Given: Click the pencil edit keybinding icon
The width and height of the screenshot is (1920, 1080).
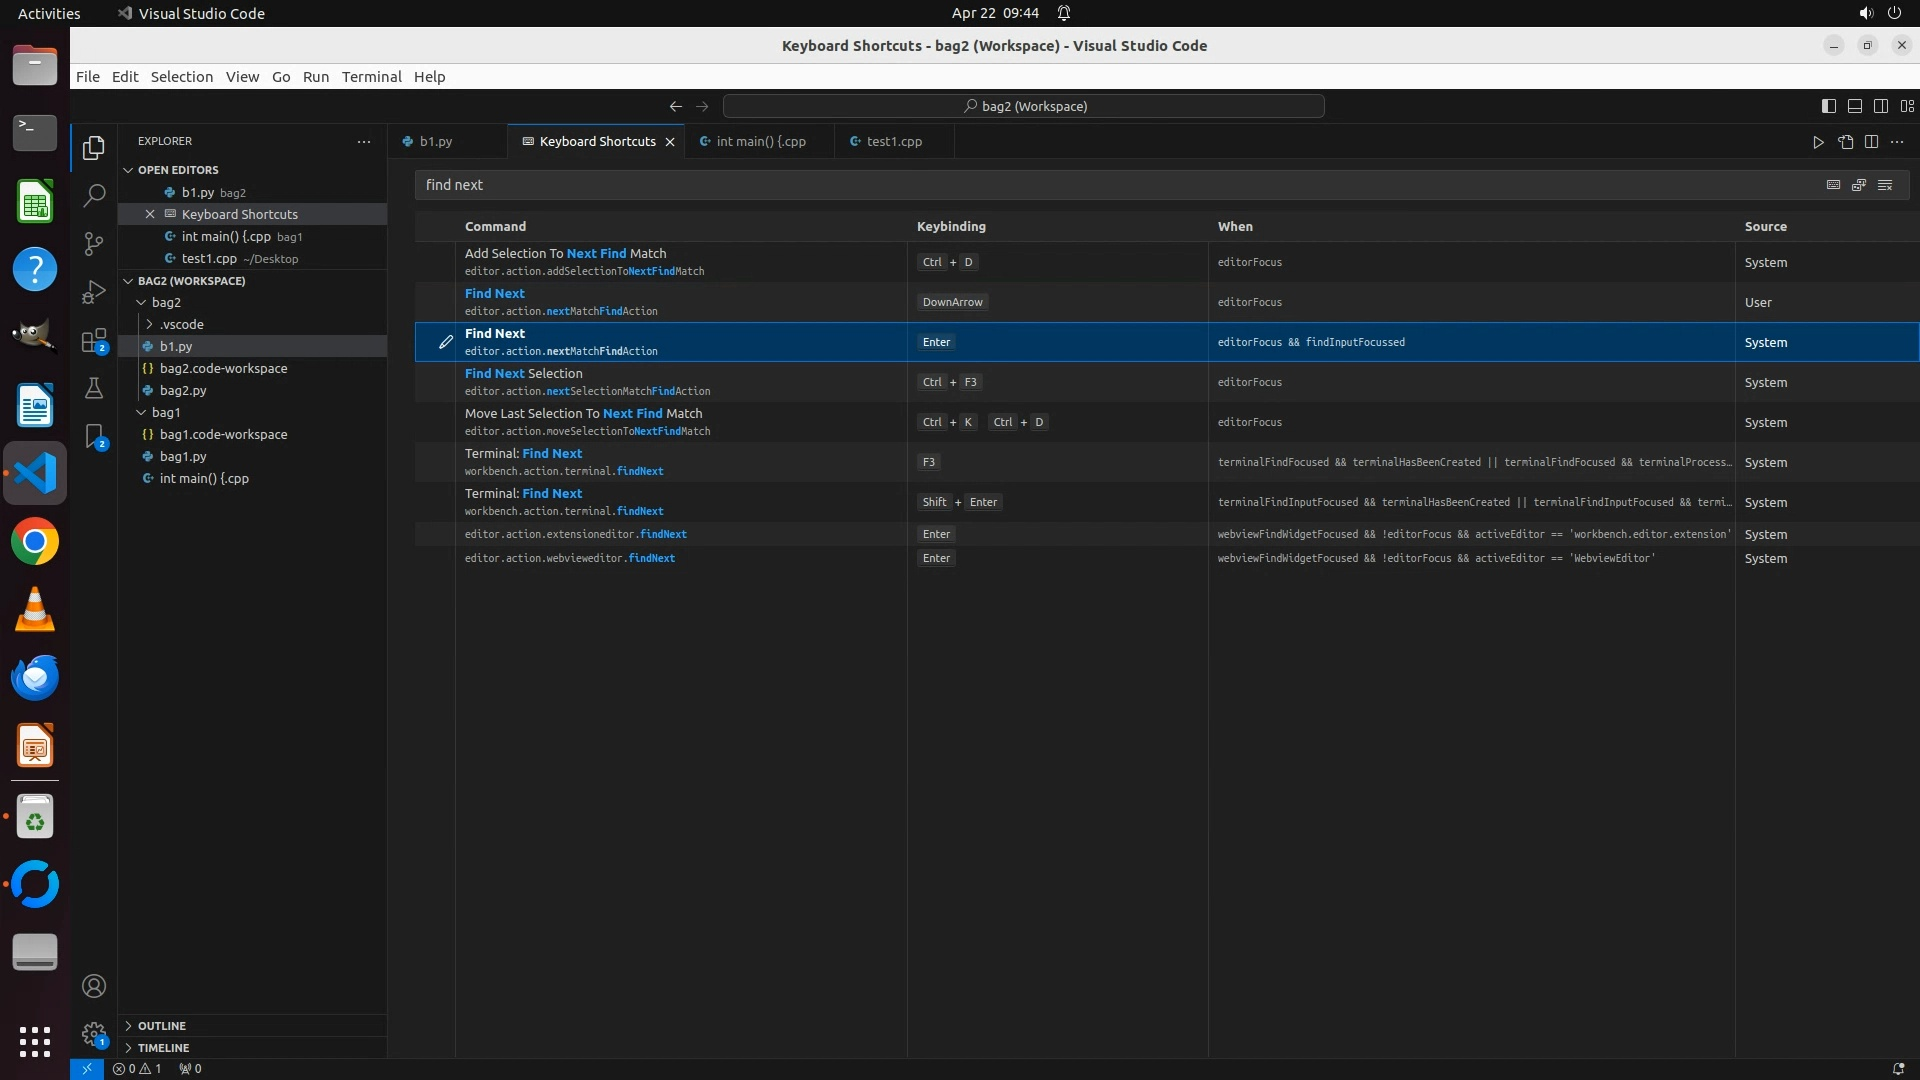Looking at the screenshot, I should (x=446, y=342).
